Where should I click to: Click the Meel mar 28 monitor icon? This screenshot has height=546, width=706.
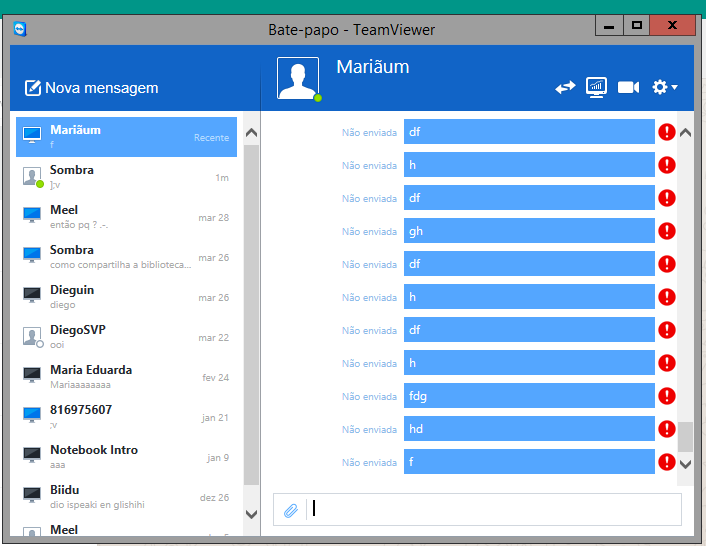(32, 215)
